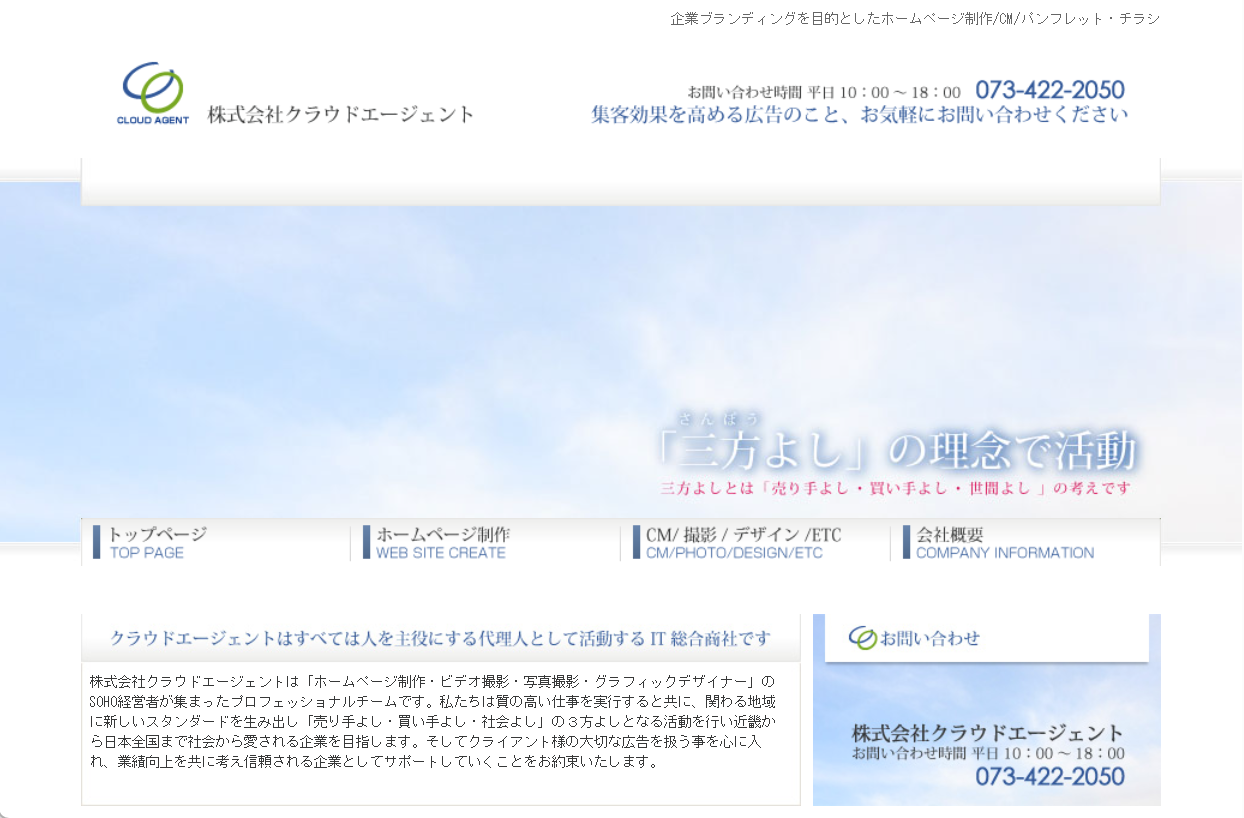Click the top tagline about 企業ブランディング
Viewport: 1244px width, 818px height.
click(914, 19)
